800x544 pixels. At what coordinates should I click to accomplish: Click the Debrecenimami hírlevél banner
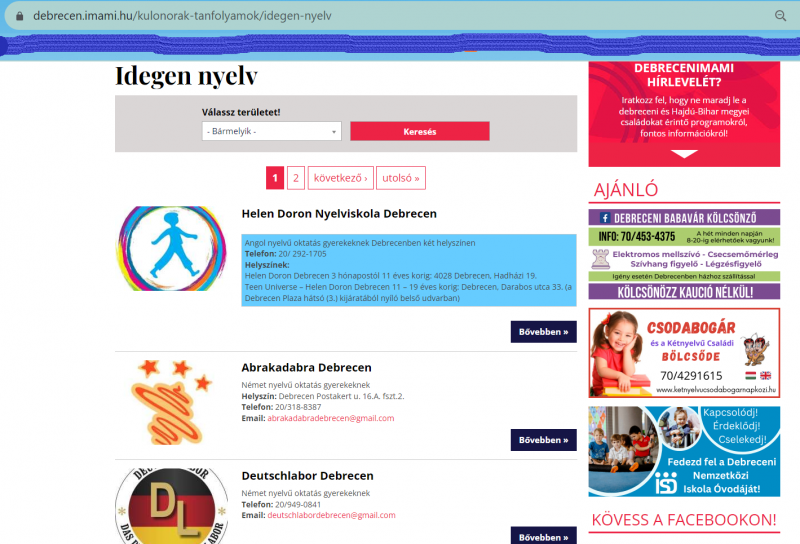684,114
